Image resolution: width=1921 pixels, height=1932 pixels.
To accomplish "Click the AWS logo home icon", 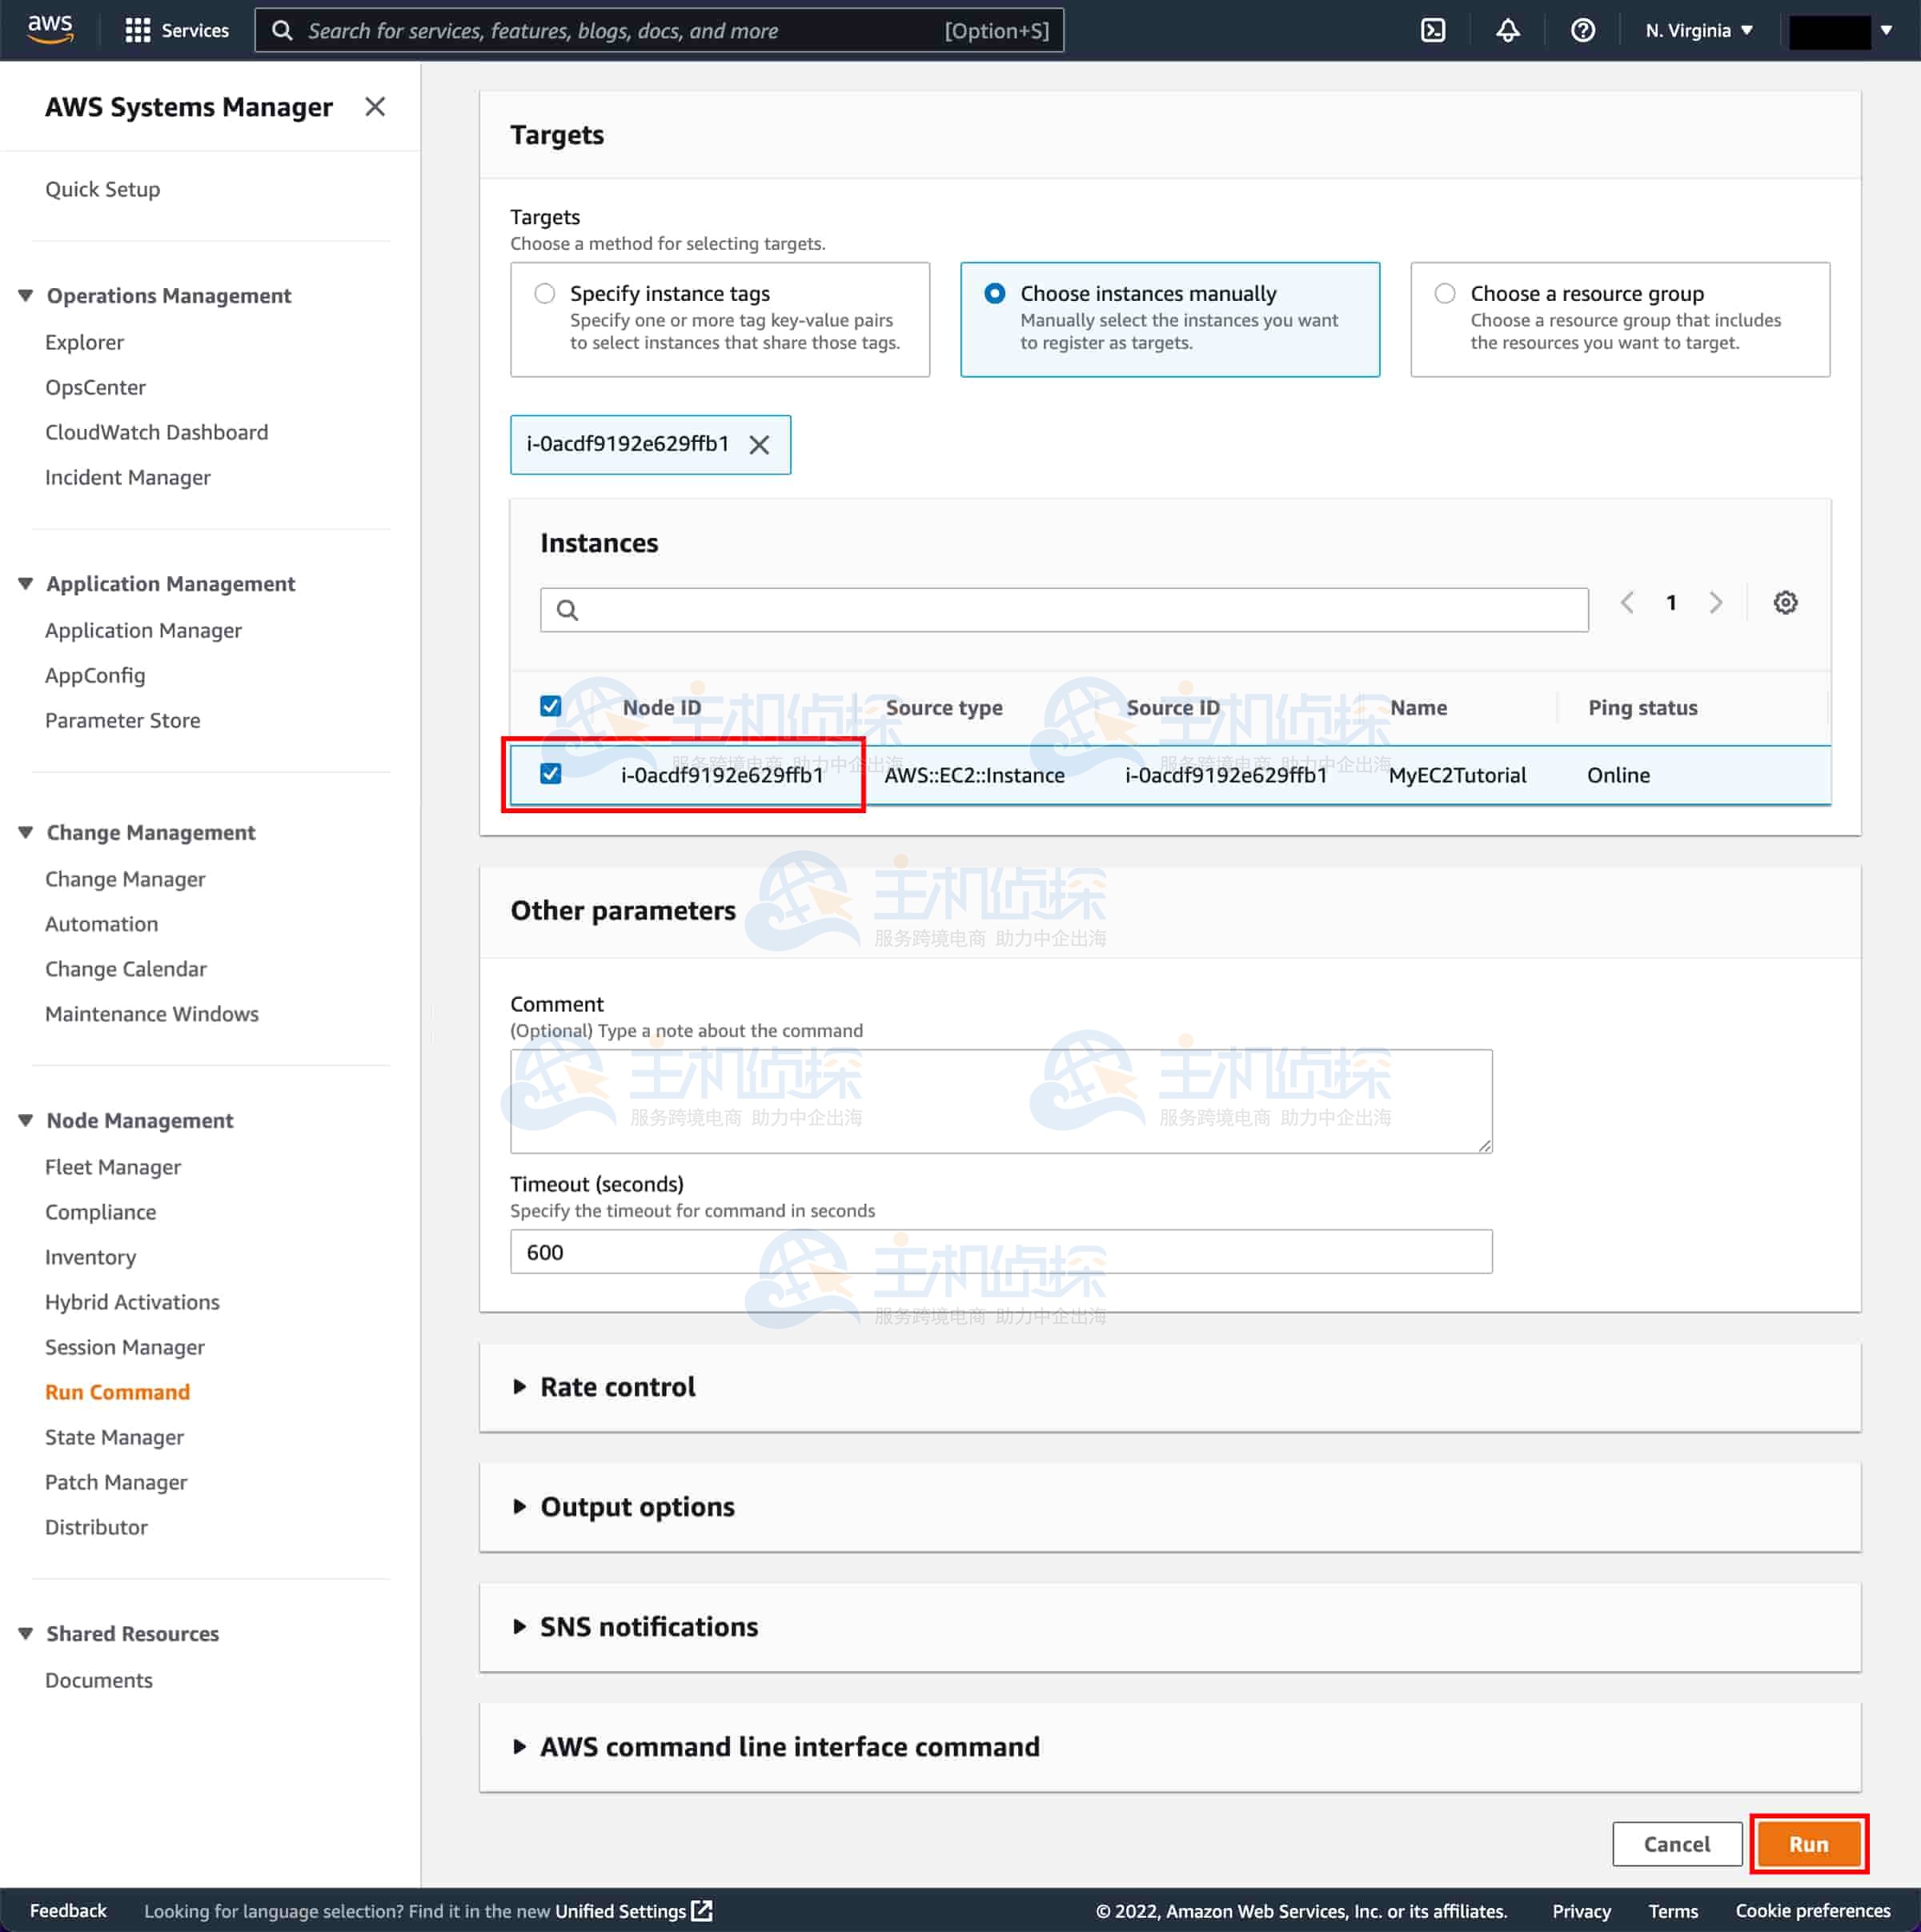I will 50,29.
